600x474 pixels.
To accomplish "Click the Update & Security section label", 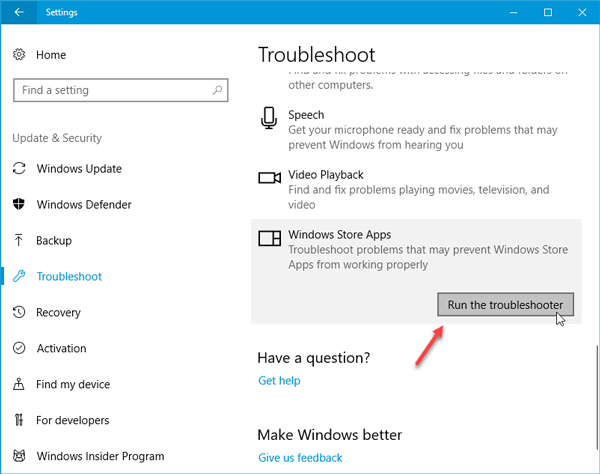I will point(57,138).
